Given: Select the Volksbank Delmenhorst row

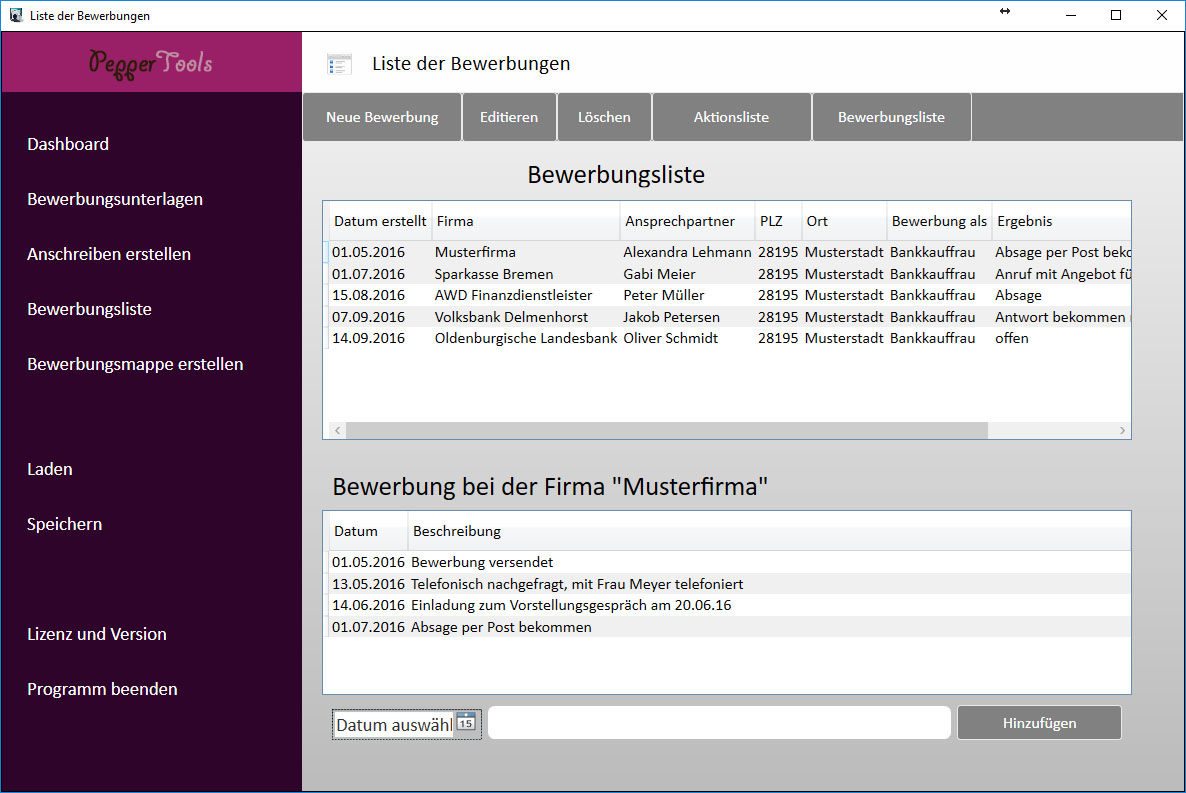Looking at the screenshot, I should point(729,317).
